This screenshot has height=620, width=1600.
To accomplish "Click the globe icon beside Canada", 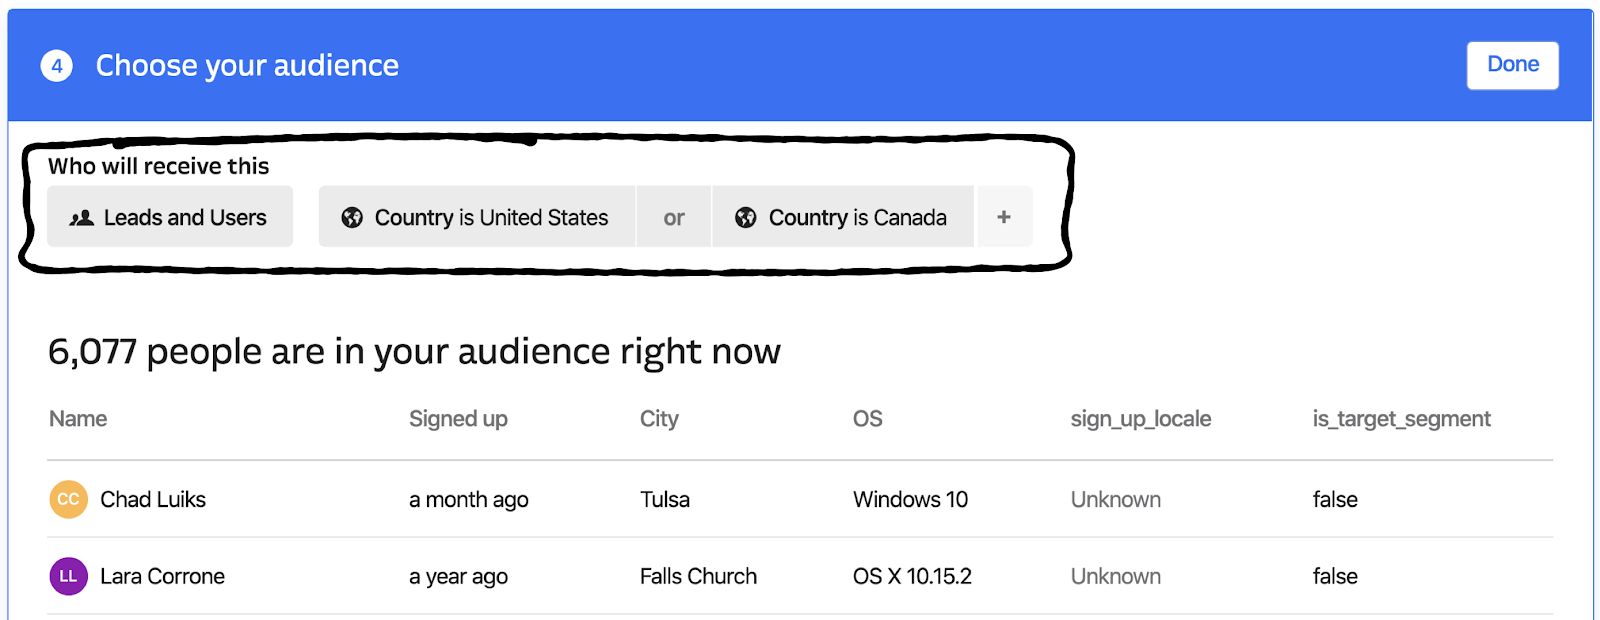I will point(746,217).
